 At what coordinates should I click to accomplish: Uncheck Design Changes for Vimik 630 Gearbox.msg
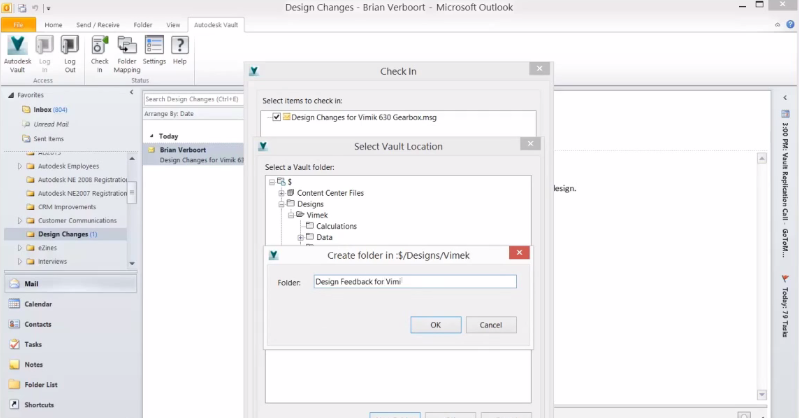click(276, 117)
